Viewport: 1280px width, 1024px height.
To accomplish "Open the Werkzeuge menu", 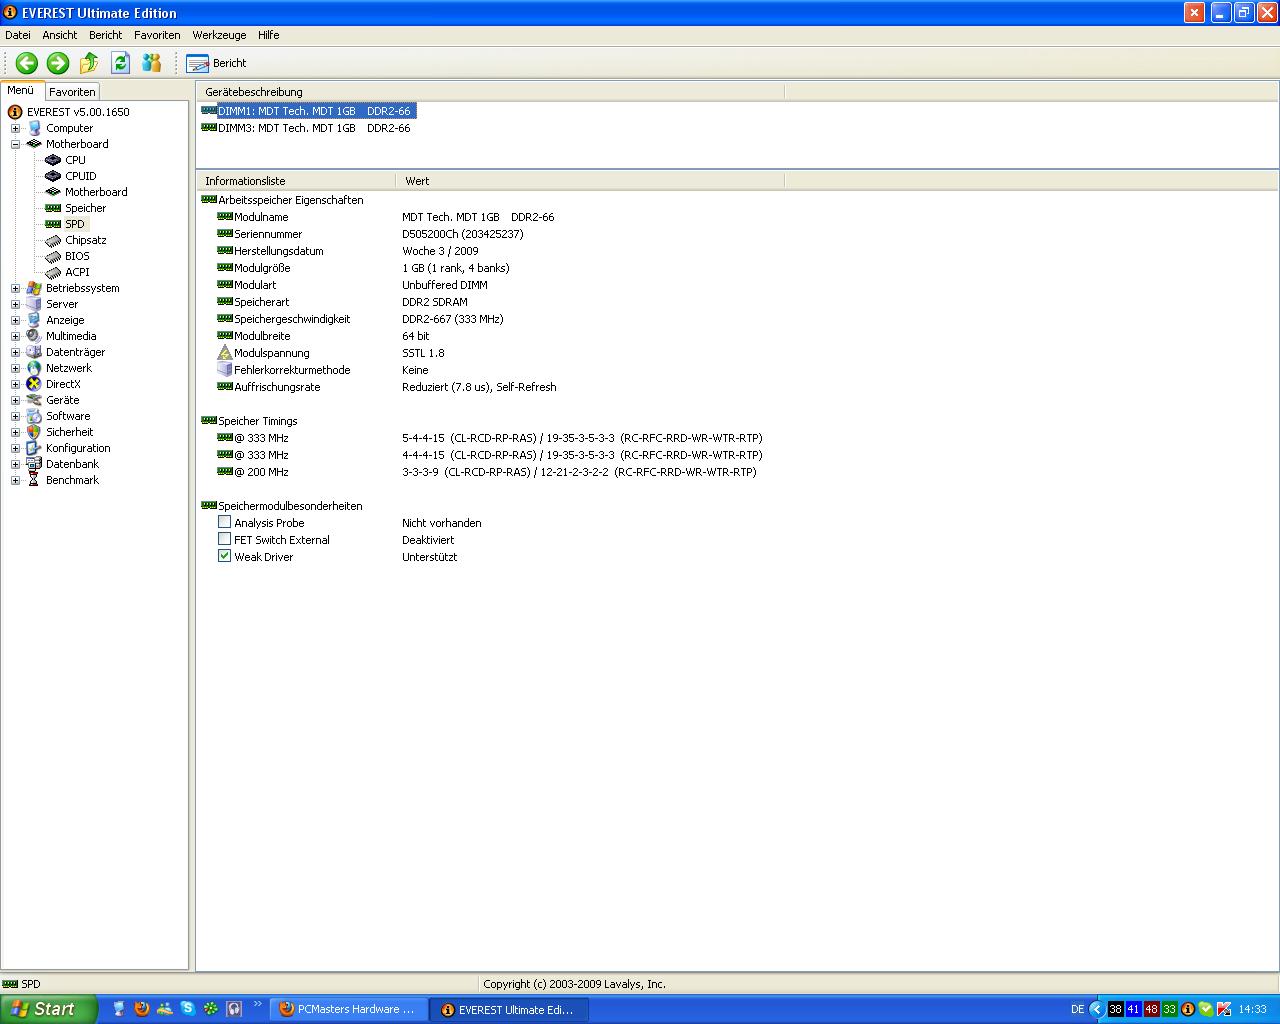I will [219, 35].
